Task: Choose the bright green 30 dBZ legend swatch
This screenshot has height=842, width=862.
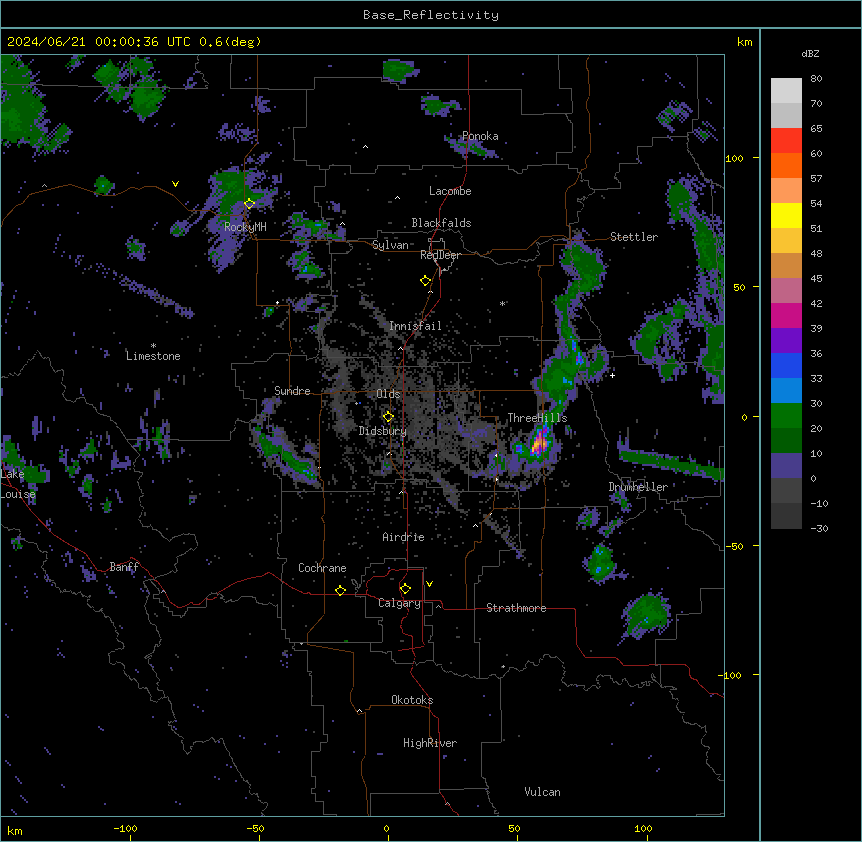Action: pyautogui.click(x=786, y=415)
